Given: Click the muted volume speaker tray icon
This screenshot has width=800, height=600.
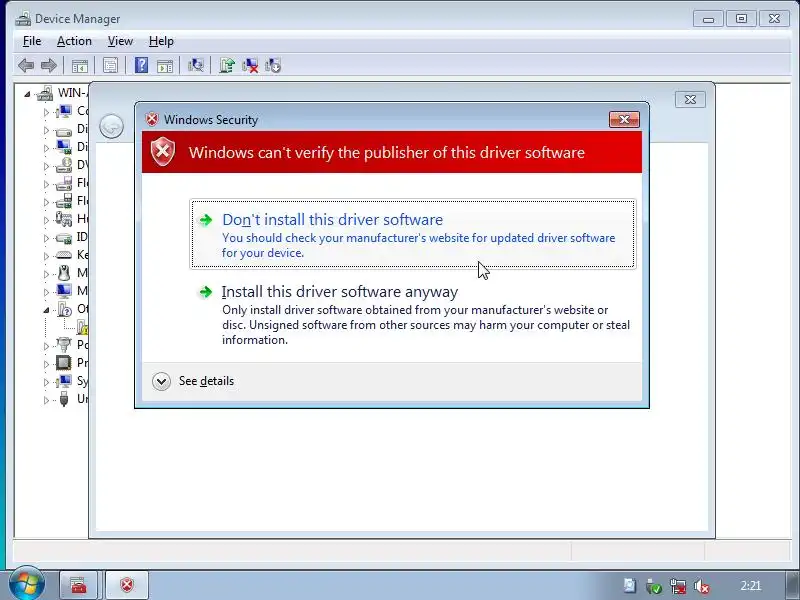Looking at the screenshot, I should [702, 586].
